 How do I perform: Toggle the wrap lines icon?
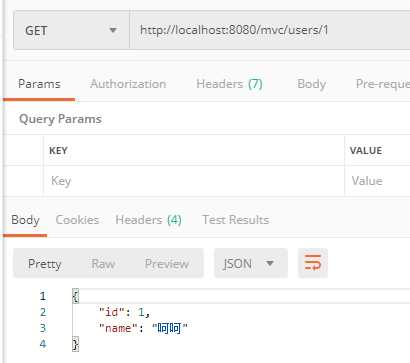click(x=313, y=263)
